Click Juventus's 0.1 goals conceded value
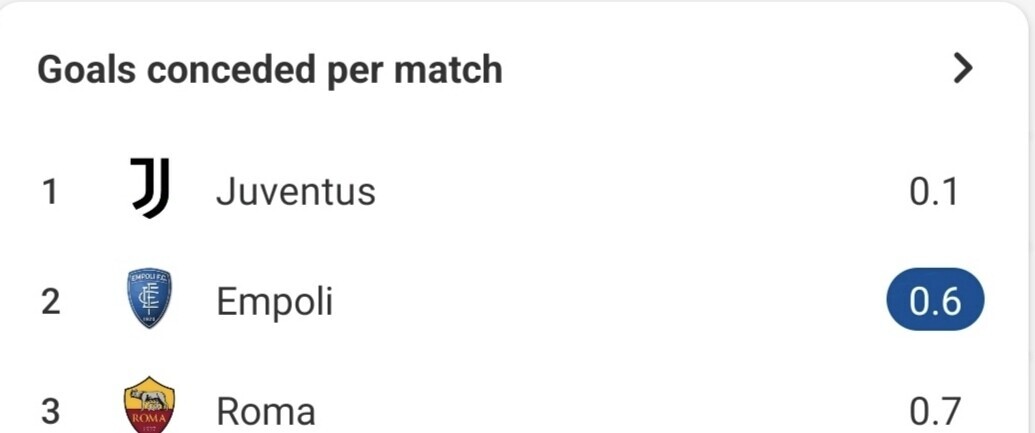The width and height of the screenshot is (1035, 433). [x=933, y=193]
